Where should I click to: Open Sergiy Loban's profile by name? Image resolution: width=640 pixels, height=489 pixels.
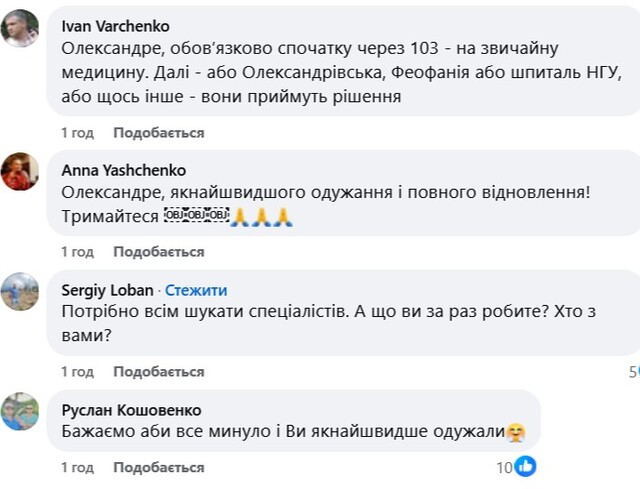point(107,290)
